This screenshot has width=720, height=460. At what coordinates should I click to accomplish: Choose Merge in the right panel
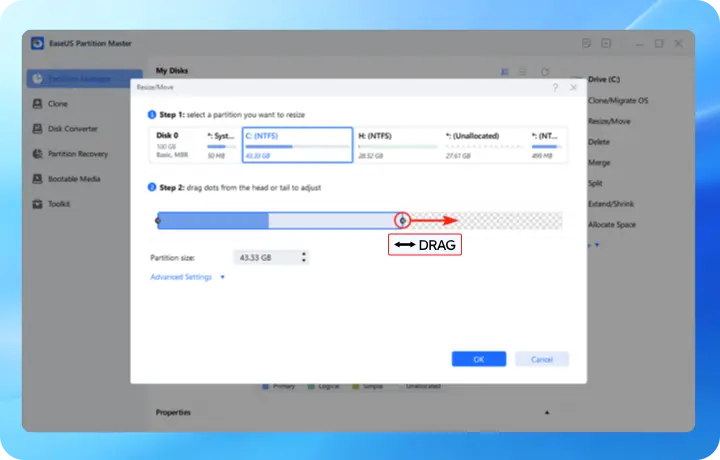[x=599, y=163]
